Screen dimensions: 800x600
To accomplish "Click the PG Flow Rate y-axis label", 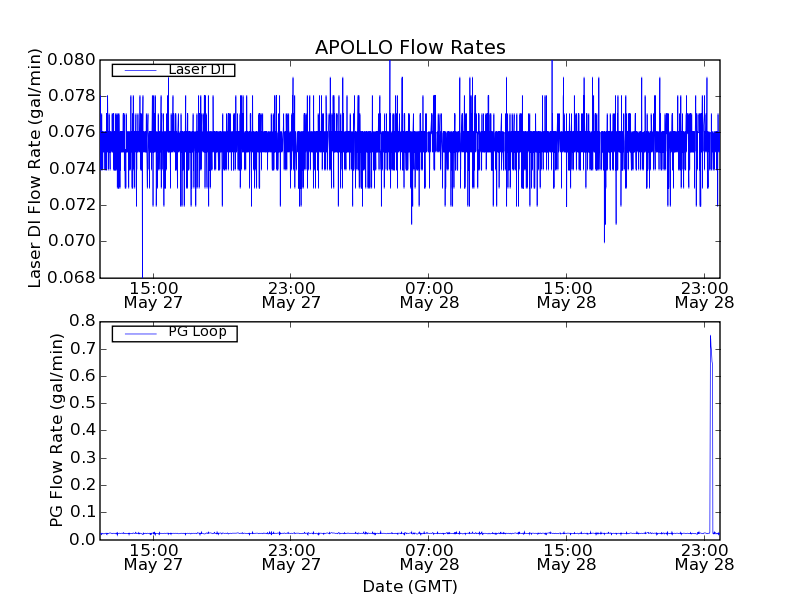I will point(57,430).
